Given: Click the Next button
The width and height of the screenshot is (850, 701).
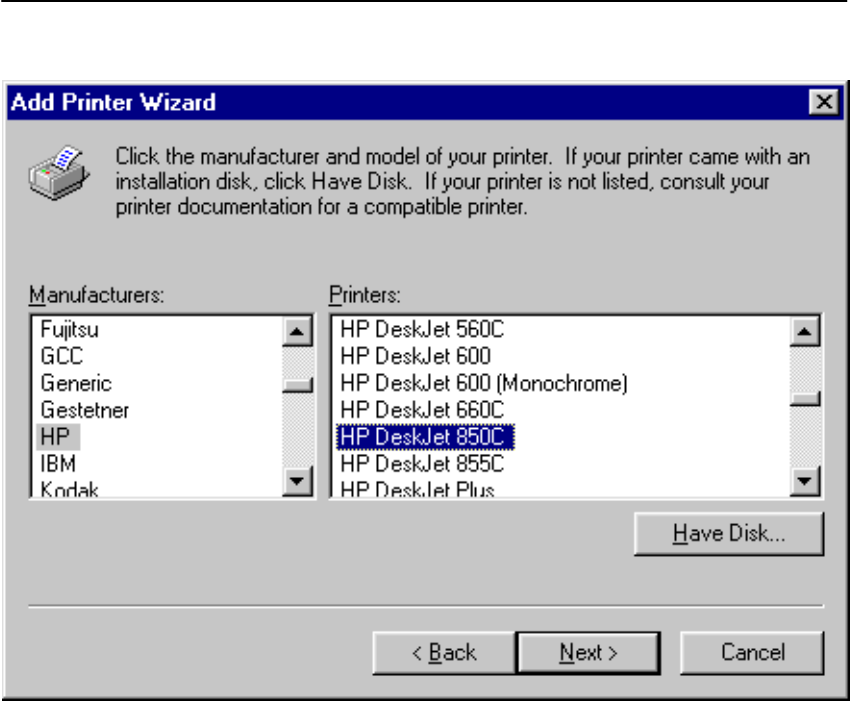Looking at the screenshot, I should coord(588,653).
